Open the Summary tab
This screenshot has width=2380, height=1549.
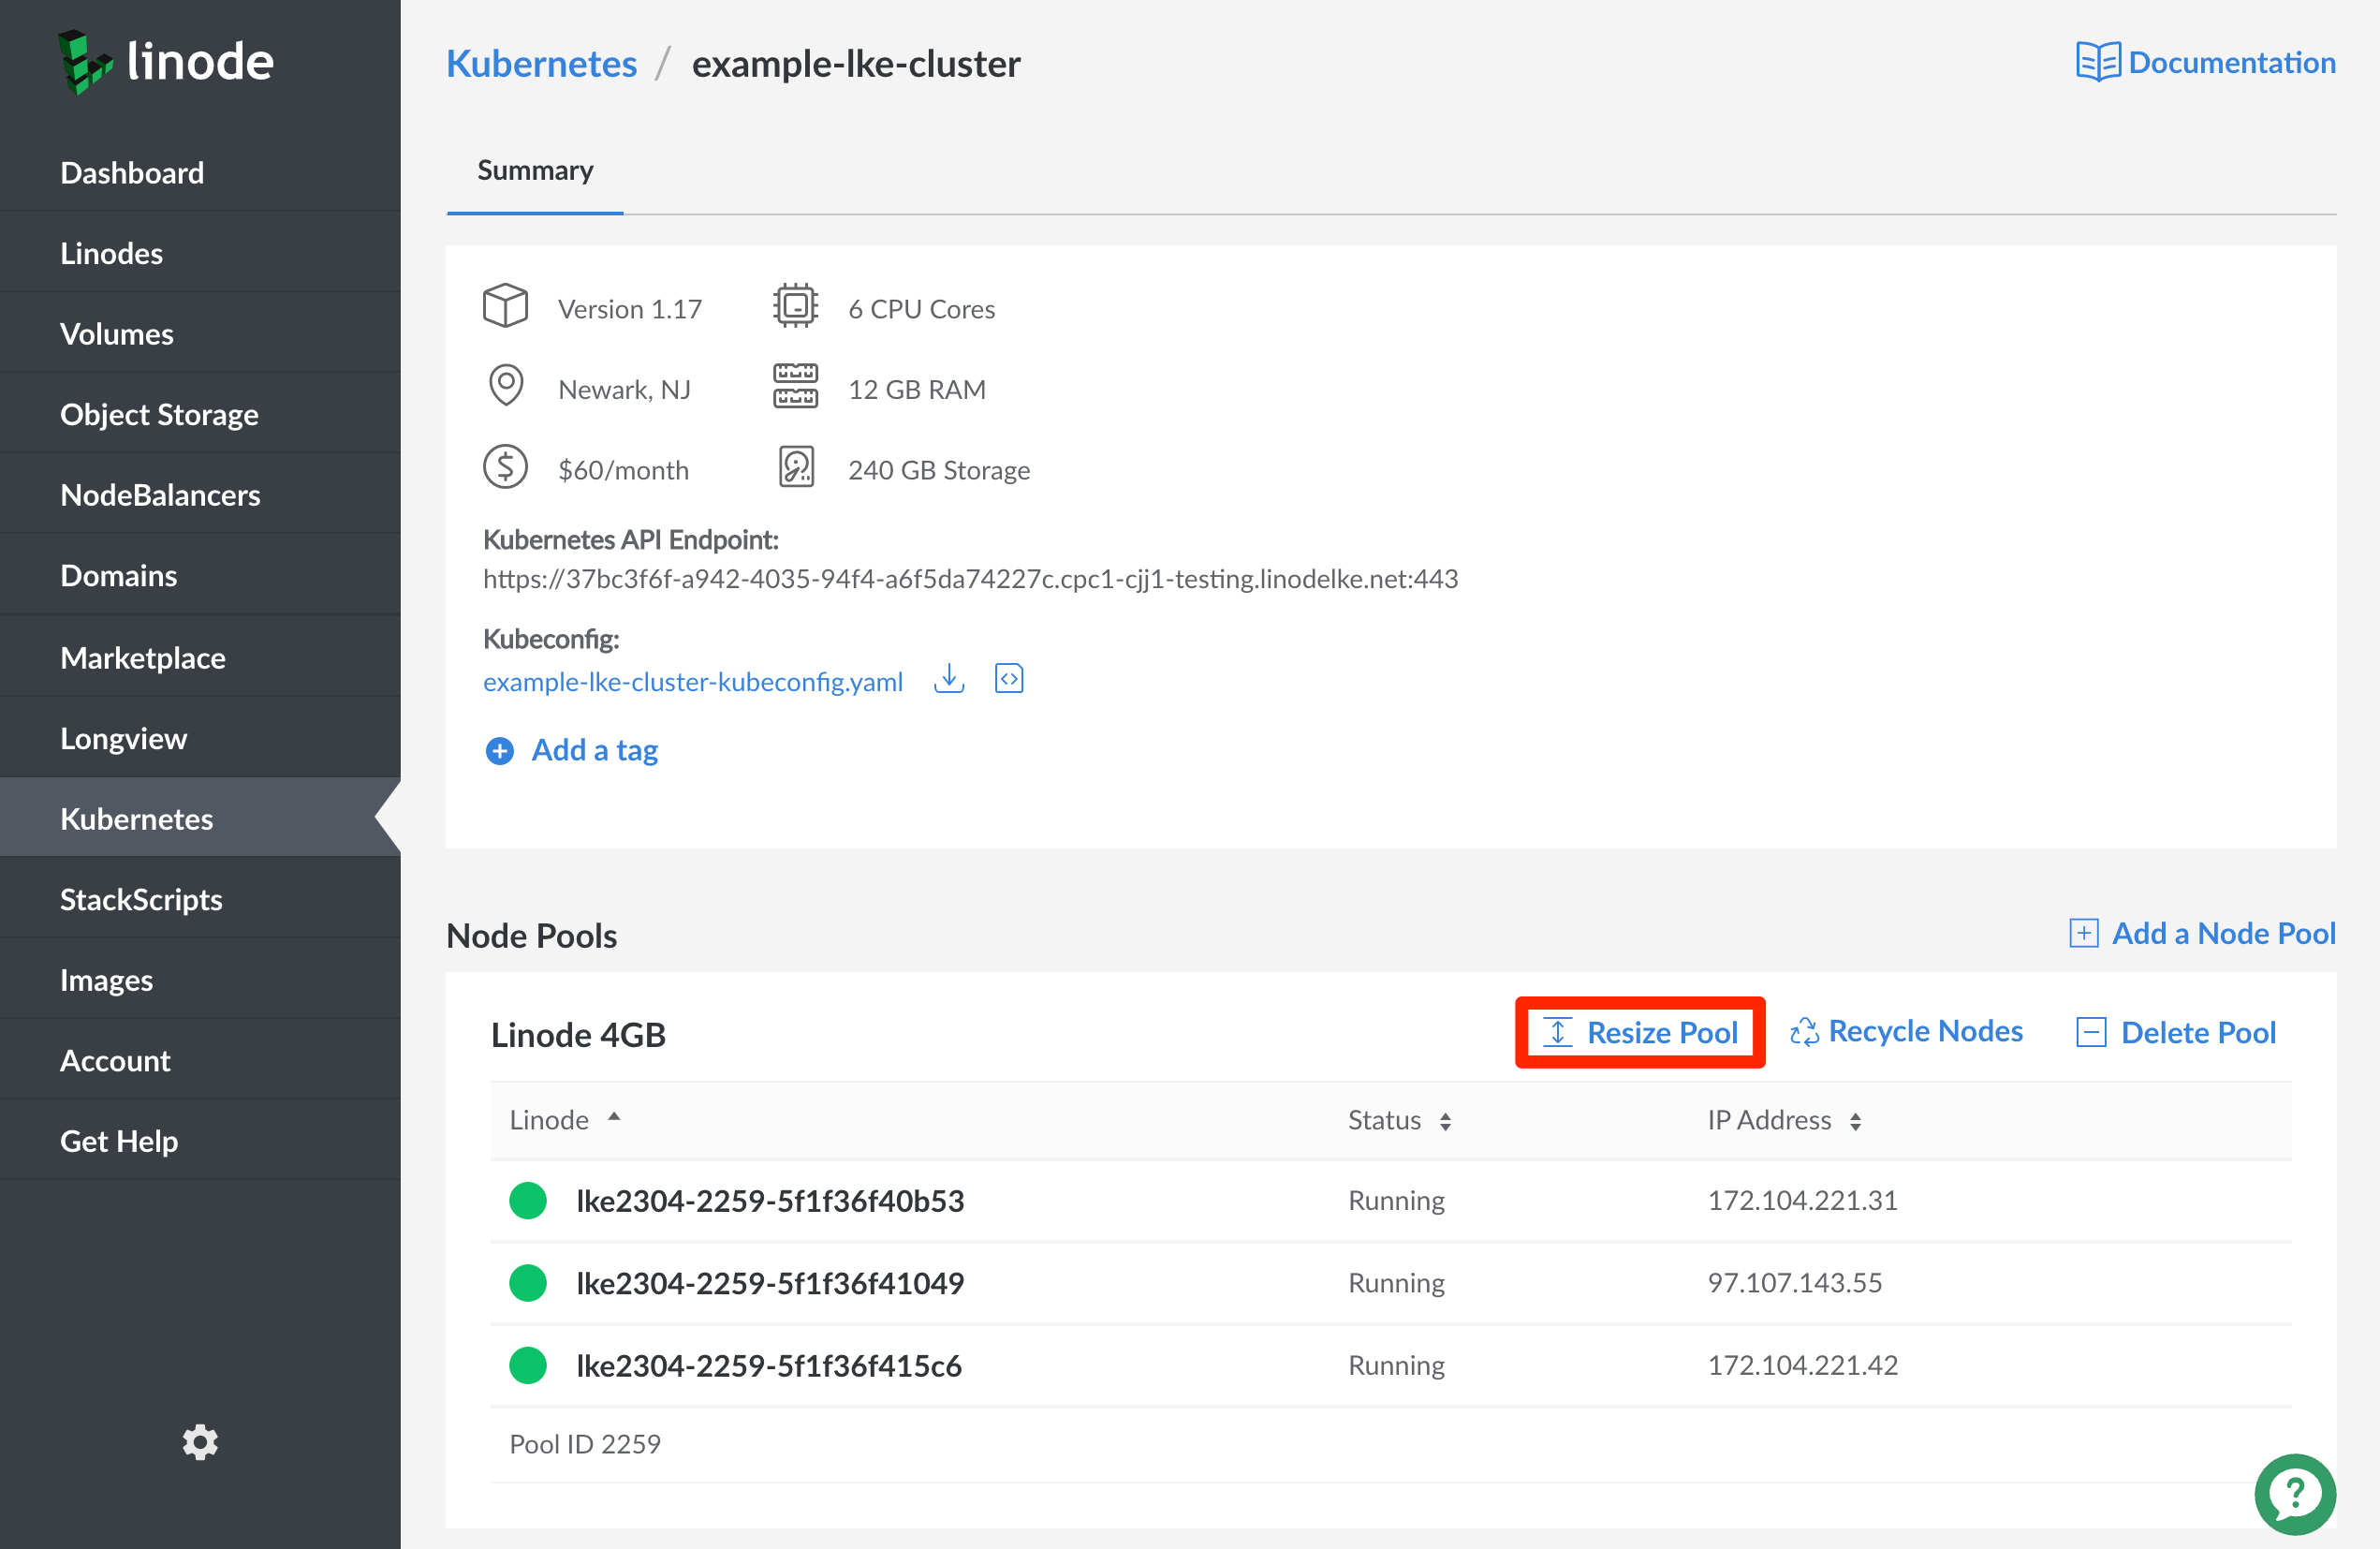coord(535,170)
